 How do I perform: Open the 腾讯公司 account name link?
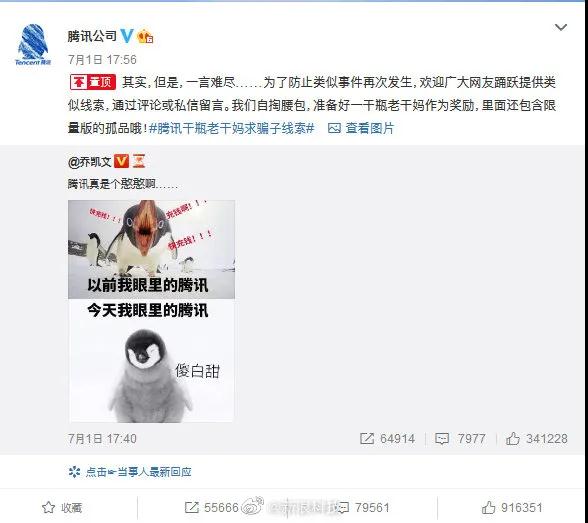pos(92,36)
